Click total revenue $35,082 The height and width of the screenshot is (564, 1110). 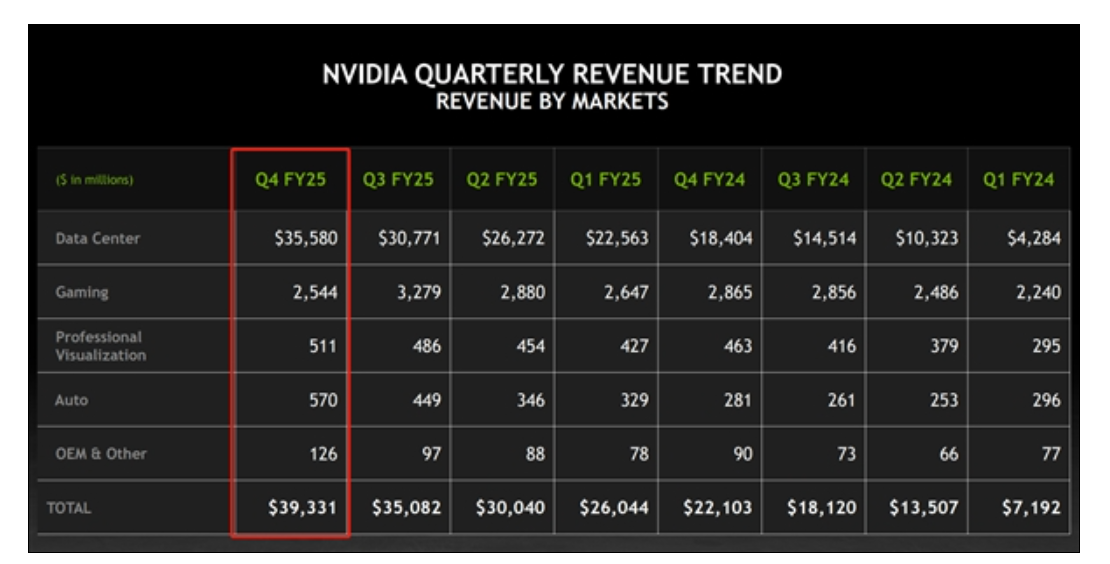click(x=406, y=507)
